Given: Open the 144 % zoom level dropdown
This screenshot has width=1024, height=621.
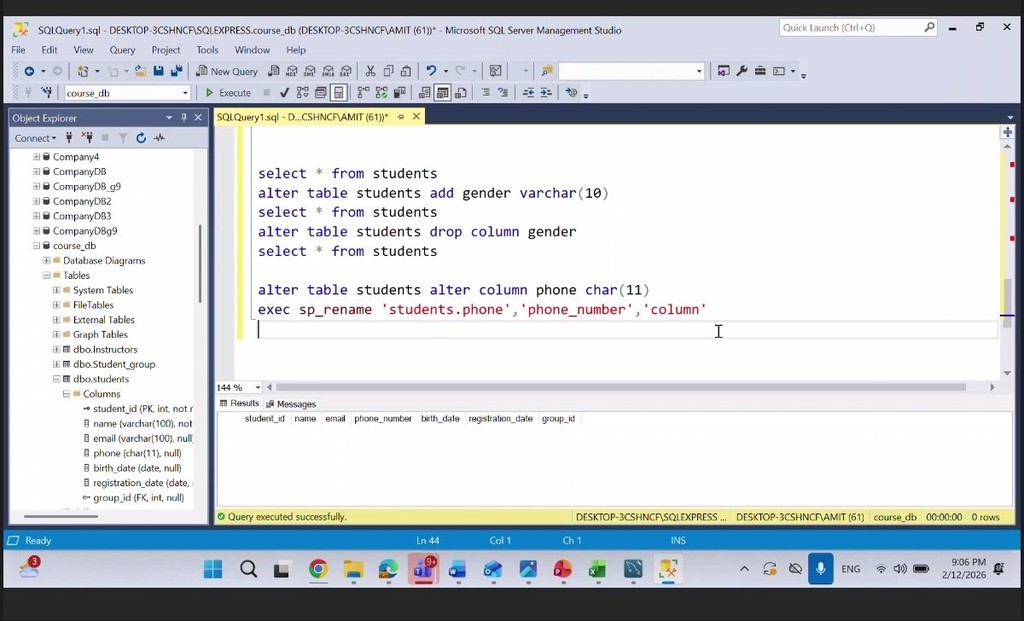Looking at the screenshot, I should point(258,387).
